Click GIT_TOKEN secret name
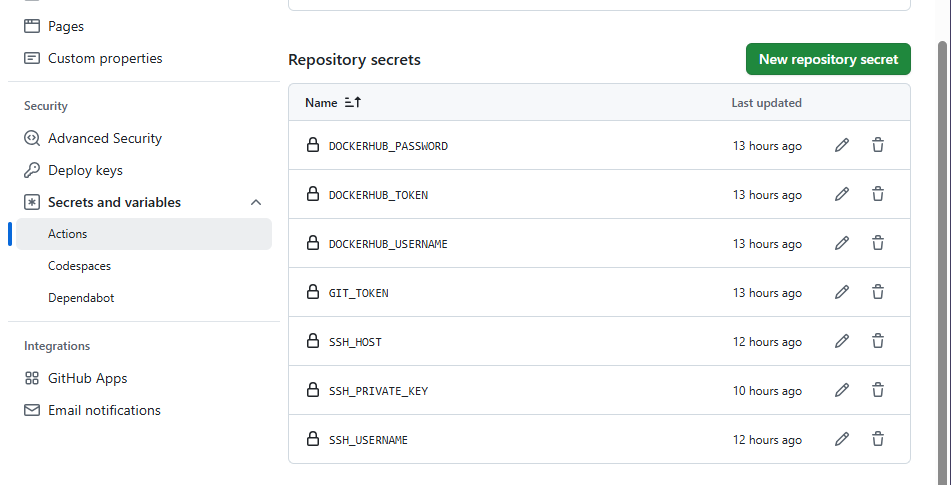The height and width of the screenshot is (485, 951). pos(358,293)
